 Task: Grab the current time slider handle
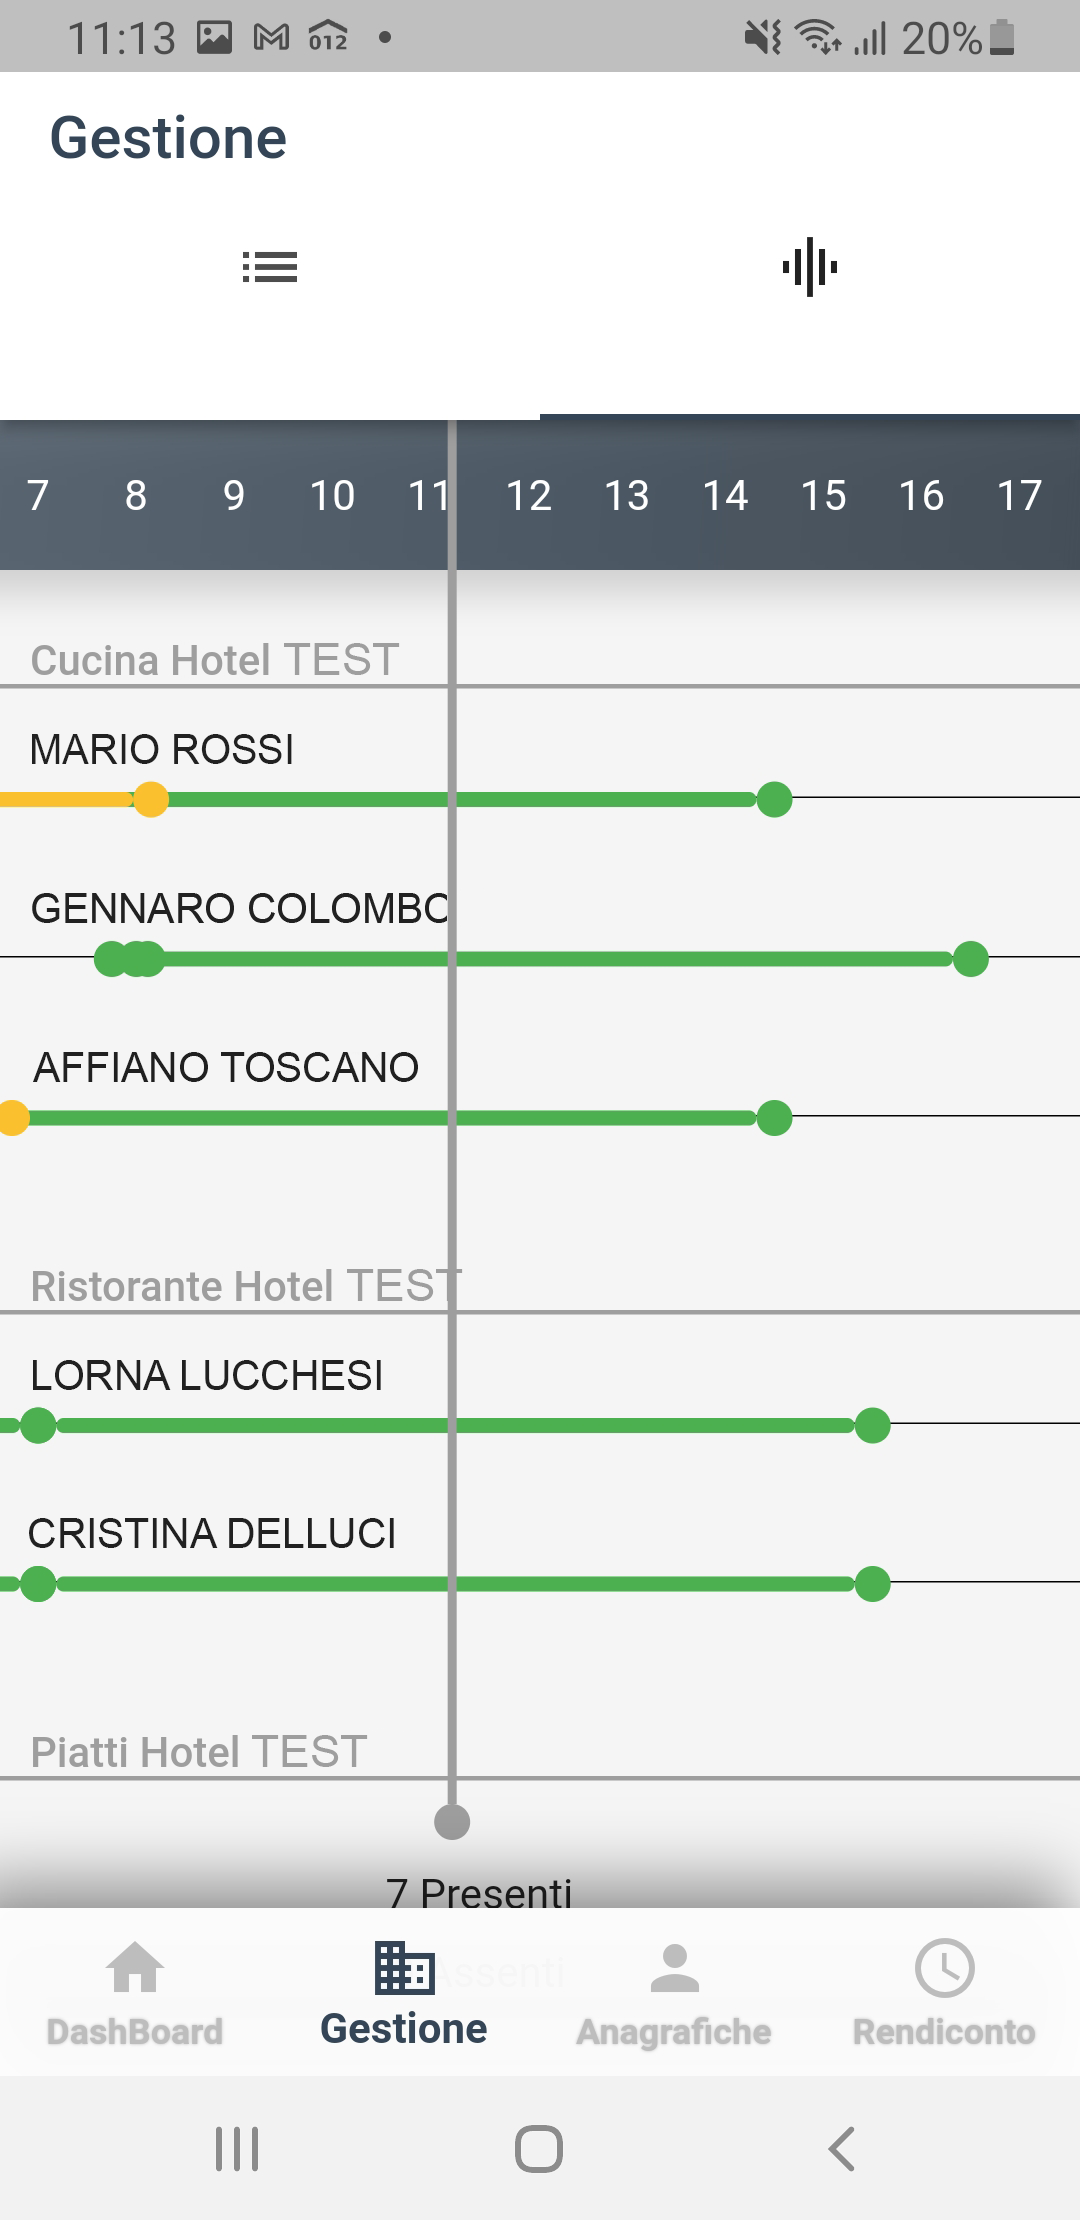[x=452, y=1822]
